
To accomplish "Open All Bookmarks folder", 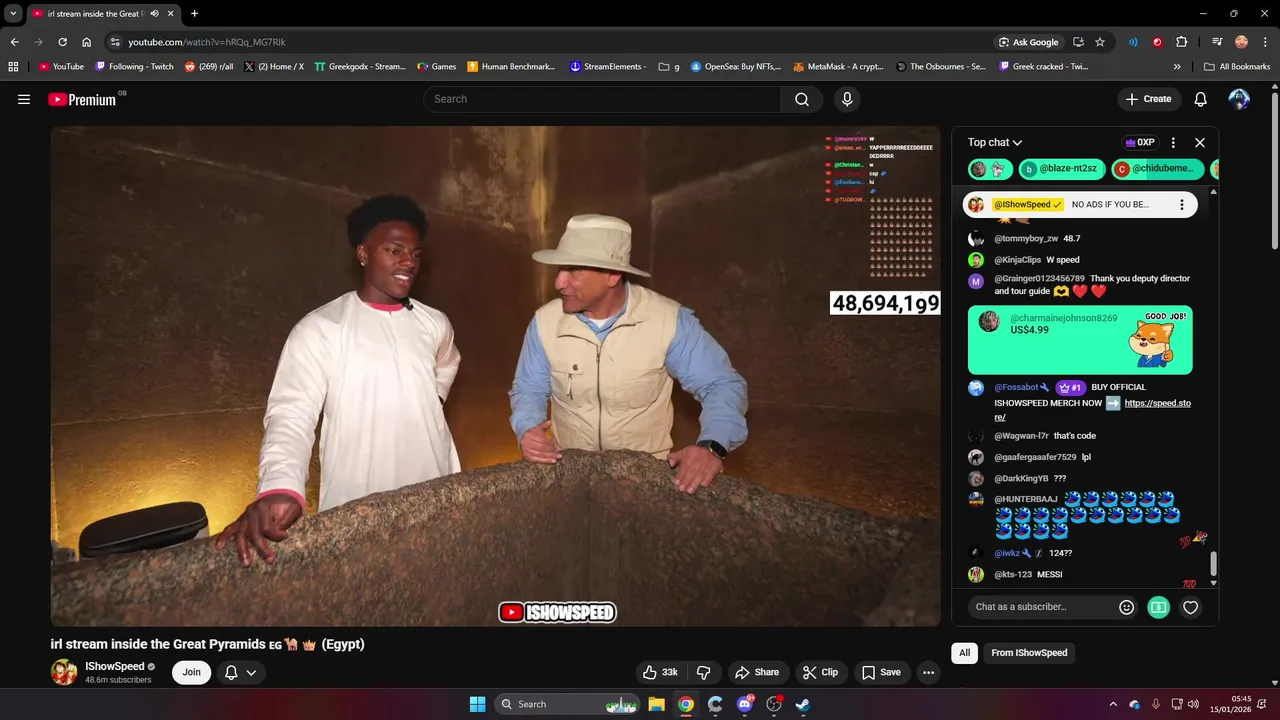I will pyautogui.click(x=1237, y=67).
